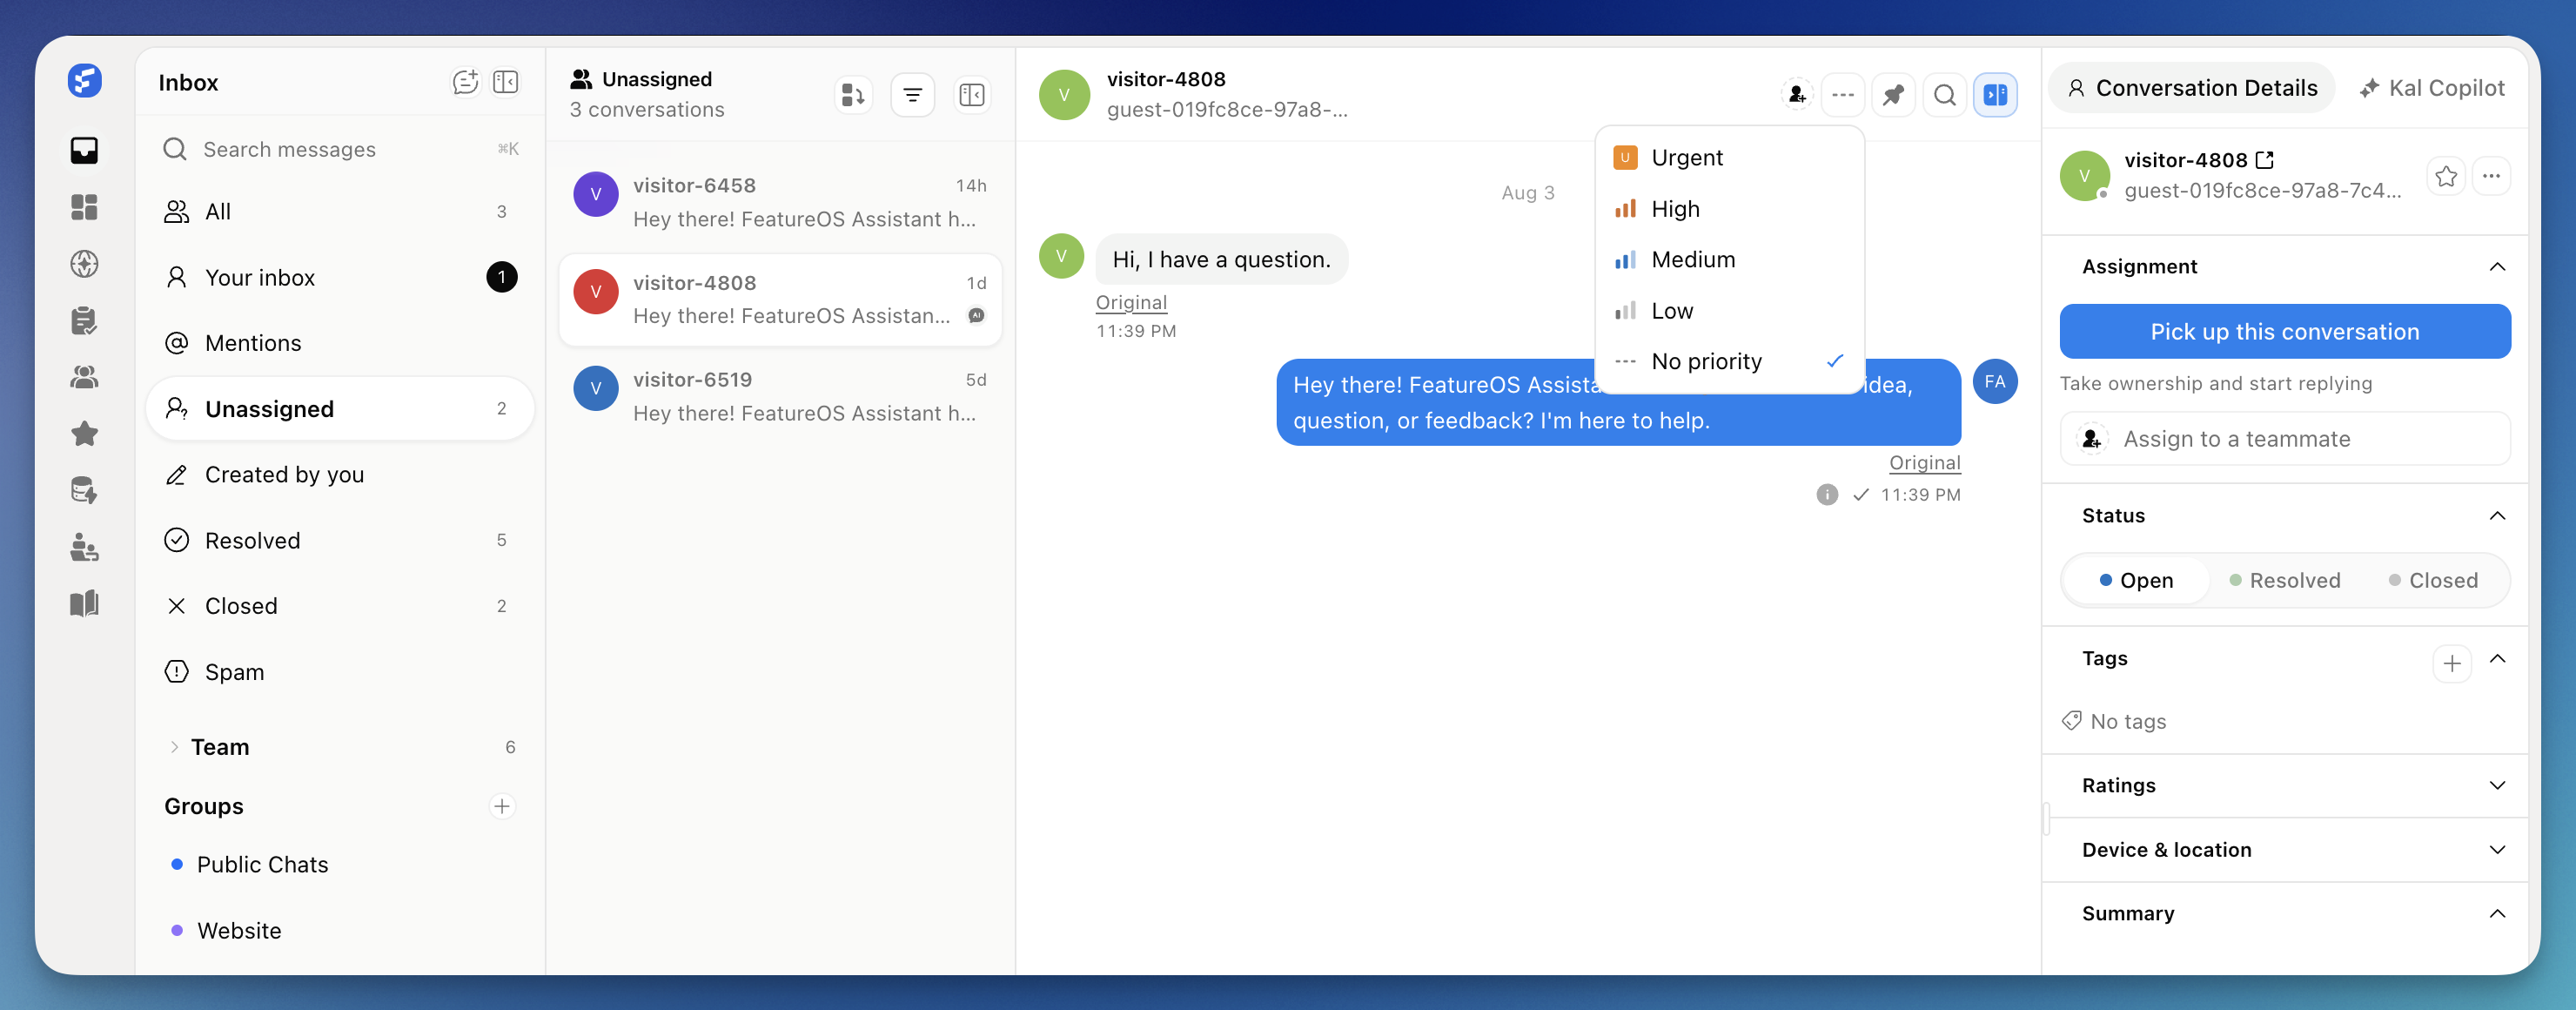
Task: Open the inbox icon in left rail
Action: (85, 150)
